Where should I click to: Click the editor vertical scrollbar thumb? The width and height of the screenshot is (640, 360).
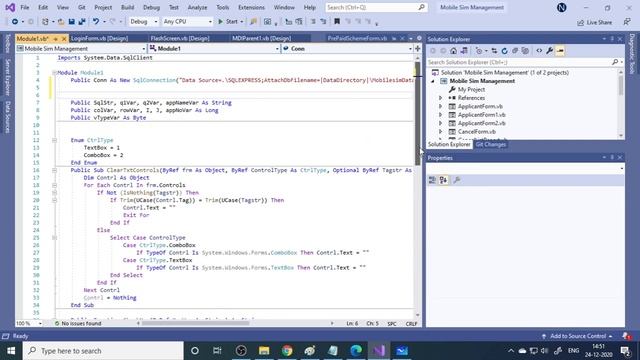(418, 113)
